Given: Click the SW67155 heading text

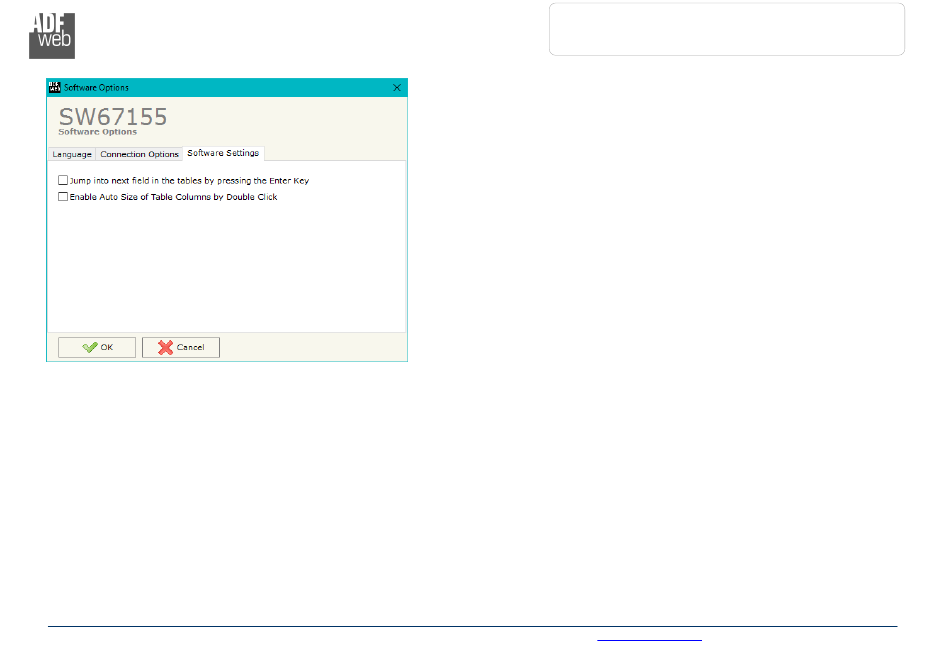Looking at the screenshot, I should 113,116.
